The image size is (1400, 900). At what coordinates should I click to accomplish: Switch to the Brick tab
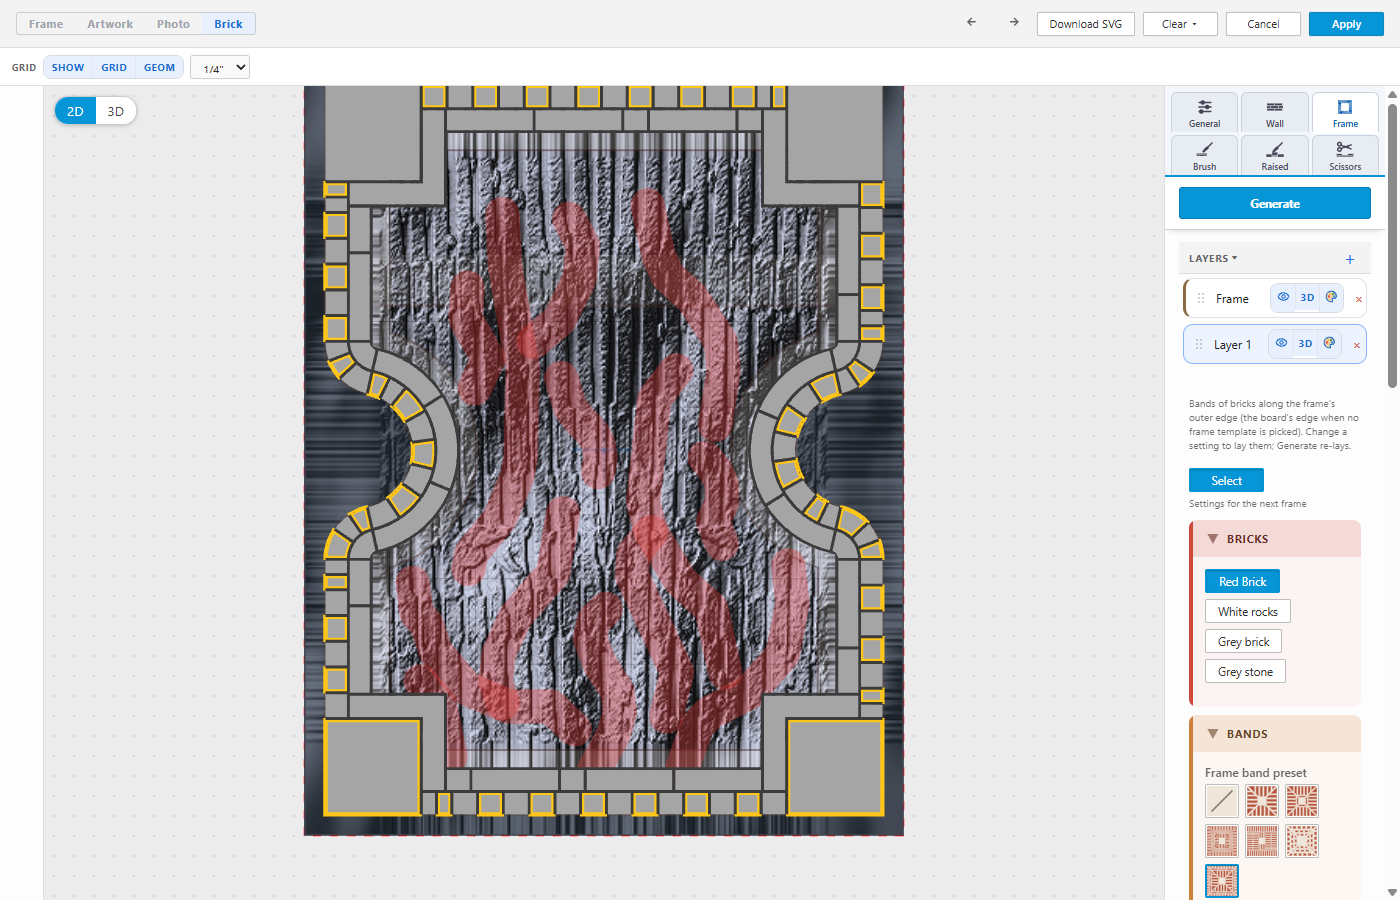(x=228, y=24)
